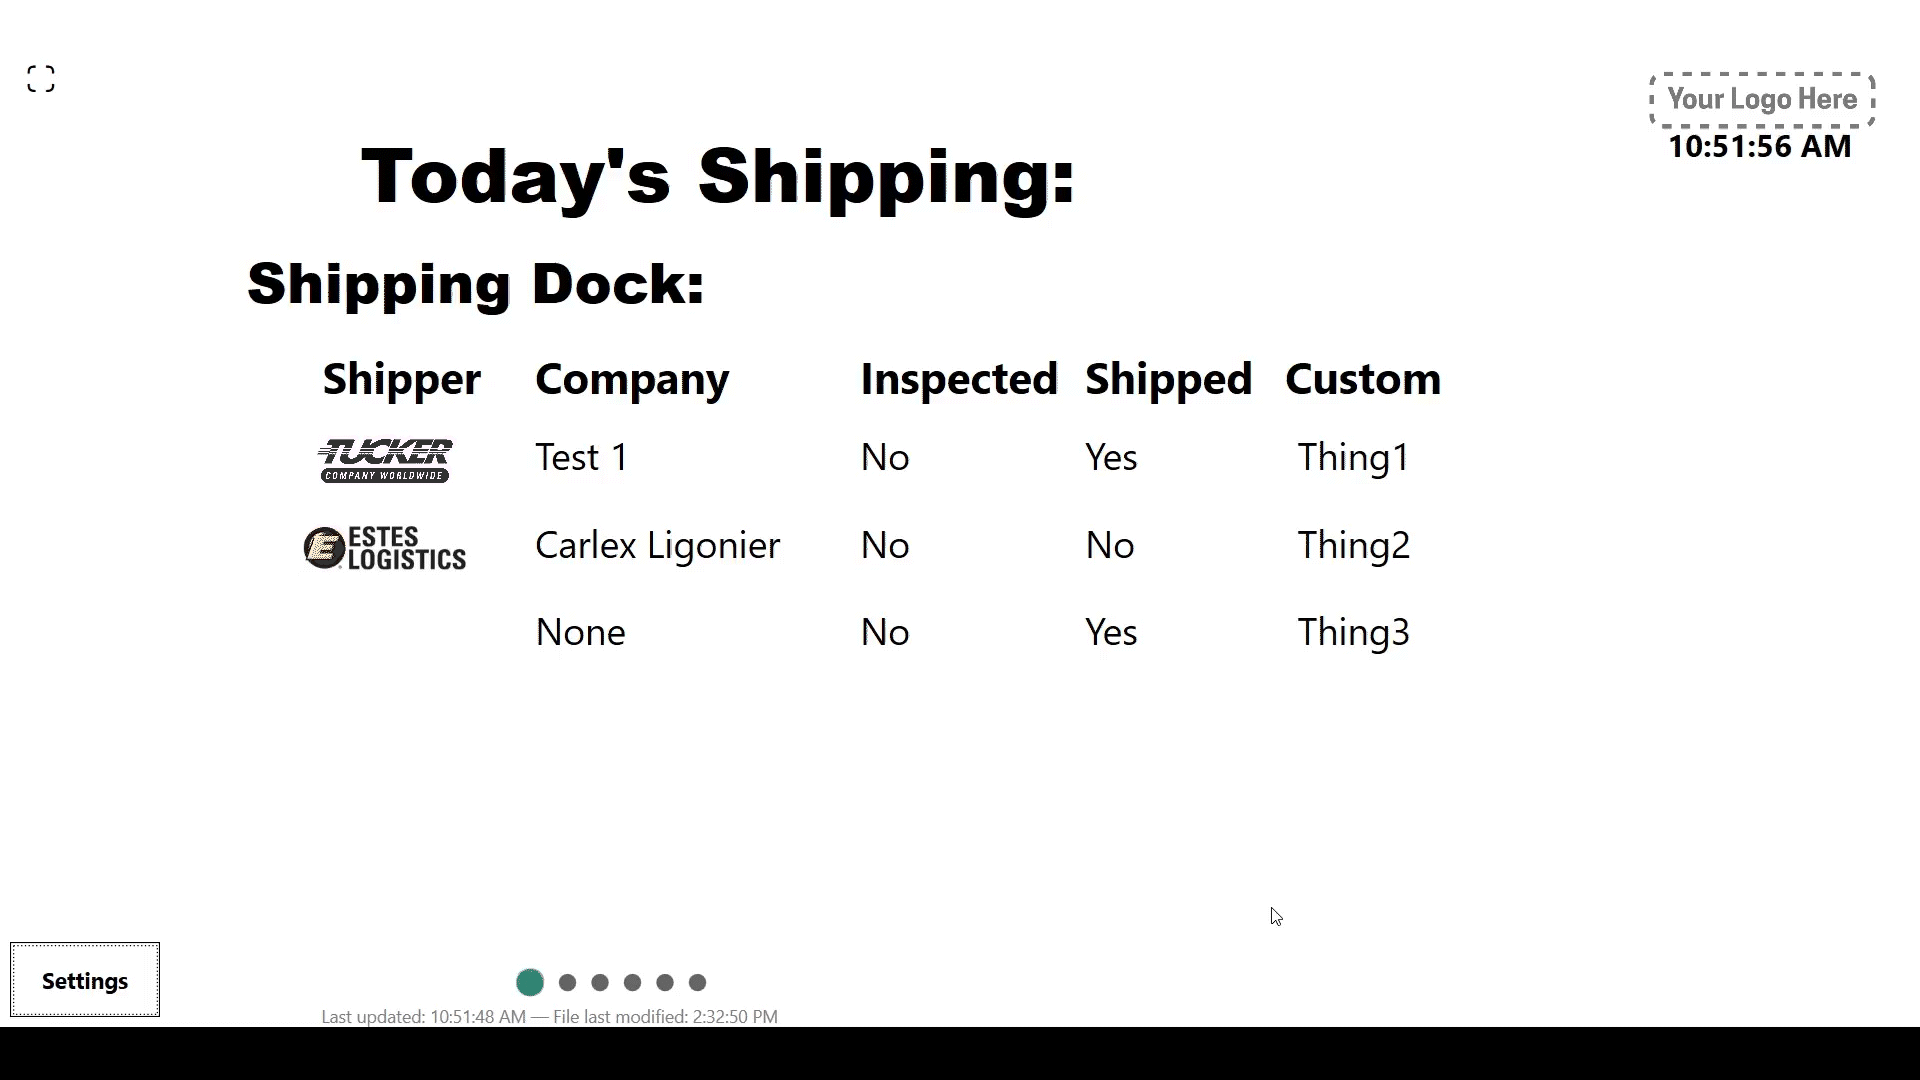Click the Shipped column header

pyautogui.click(x=1168, y=379)
